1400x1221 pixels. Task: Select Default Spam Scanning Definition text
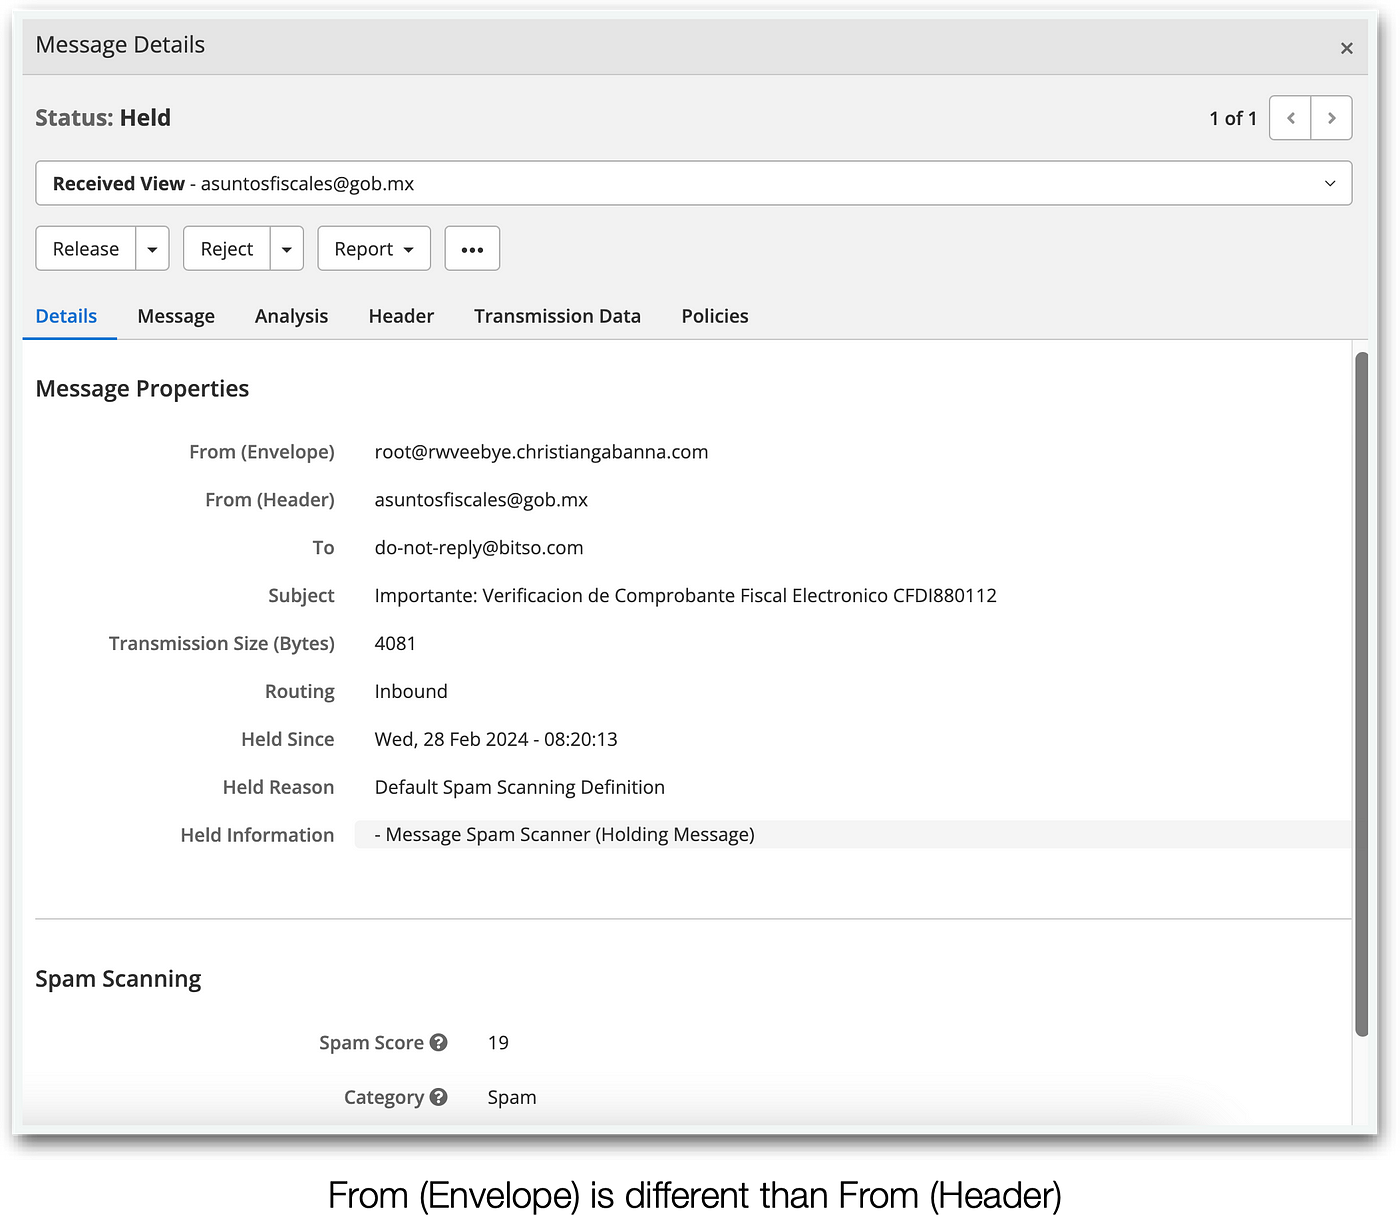519,788
